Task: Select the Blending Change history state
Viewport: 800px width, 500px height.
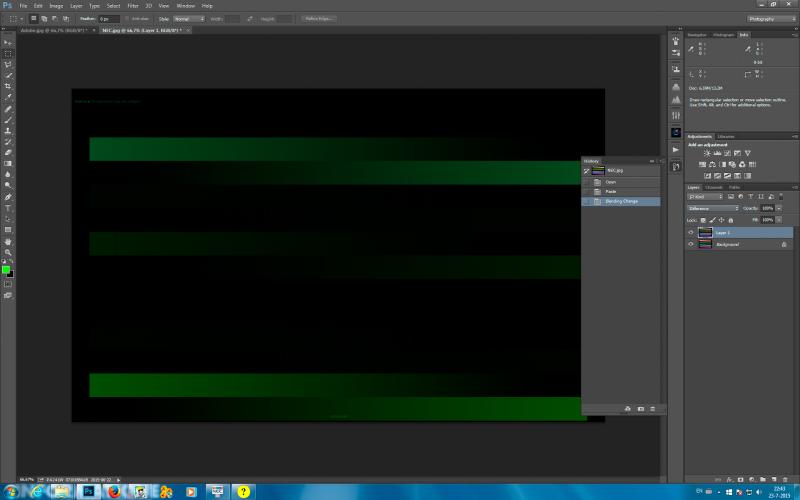Action: point(621,202)
